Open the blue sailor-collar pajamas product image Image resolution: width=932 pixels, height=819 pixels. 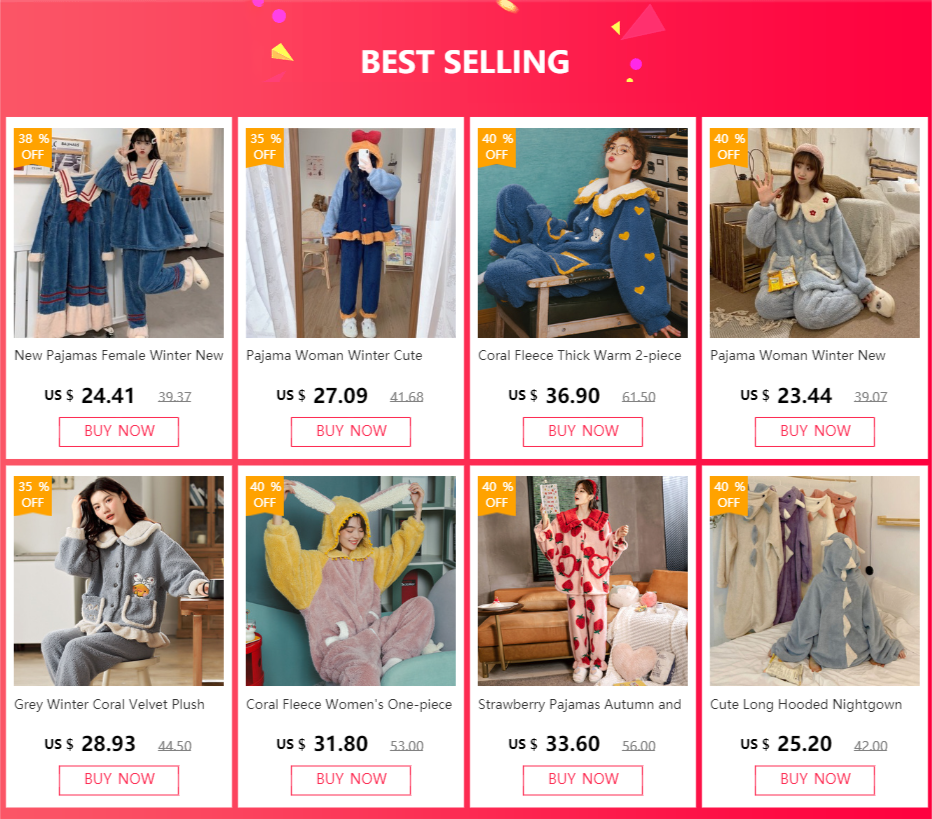[119, 233]
